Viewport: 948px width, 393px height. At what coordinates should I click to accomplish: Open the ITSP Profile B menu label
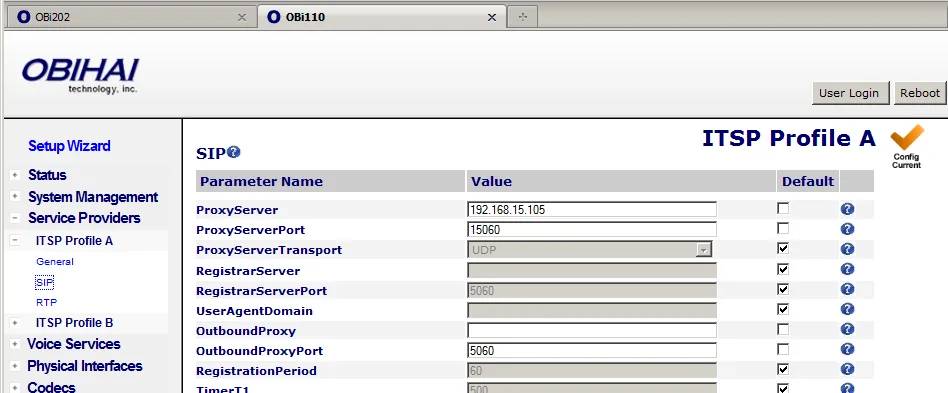click(x=74, y=323)
